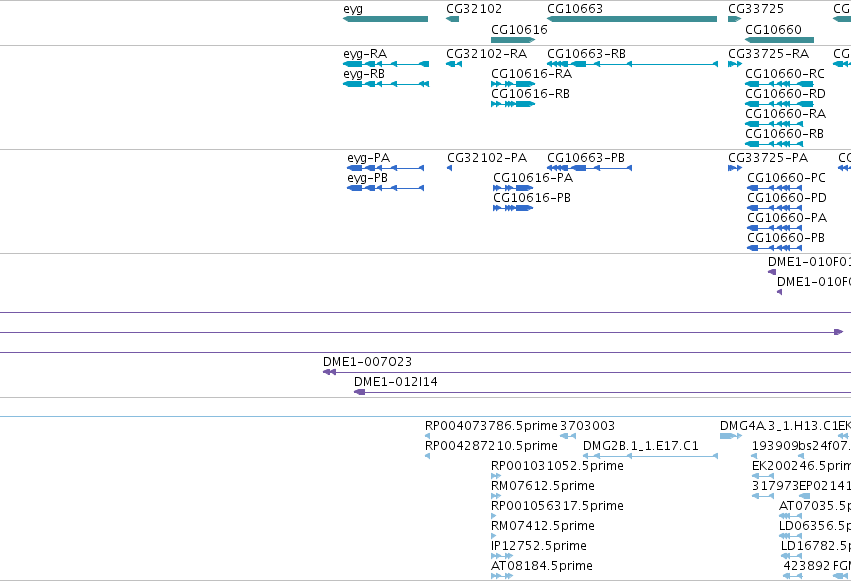This screenshot has width=851, height=581.
Task: Select the CG10660-PB protein label
Action: pyautogui.click(x=786, y=238)
